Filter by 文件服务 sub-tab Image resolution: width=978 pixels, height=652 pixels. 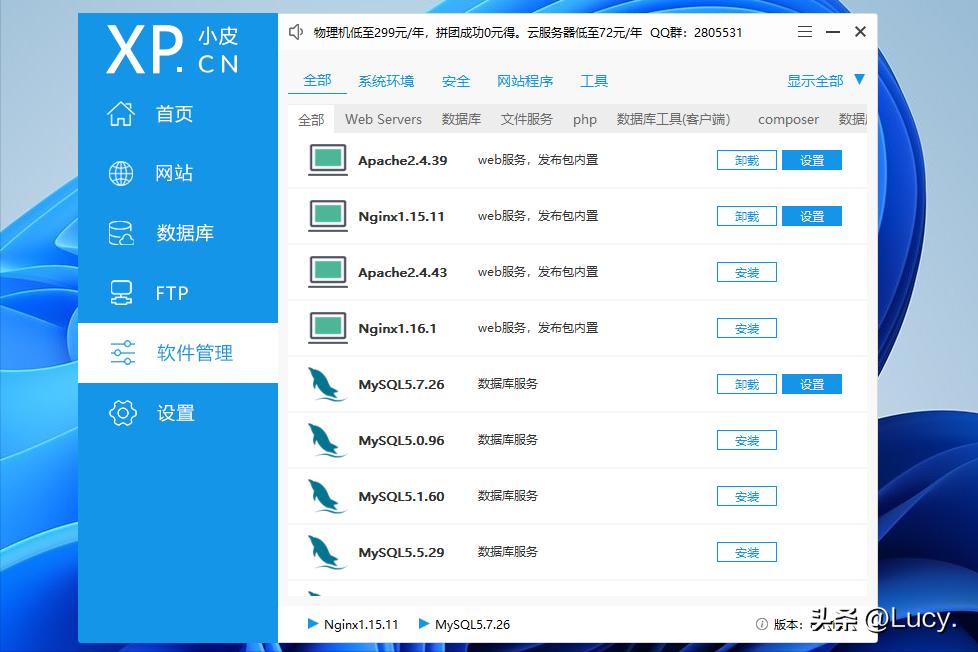(x=527, y=119)
